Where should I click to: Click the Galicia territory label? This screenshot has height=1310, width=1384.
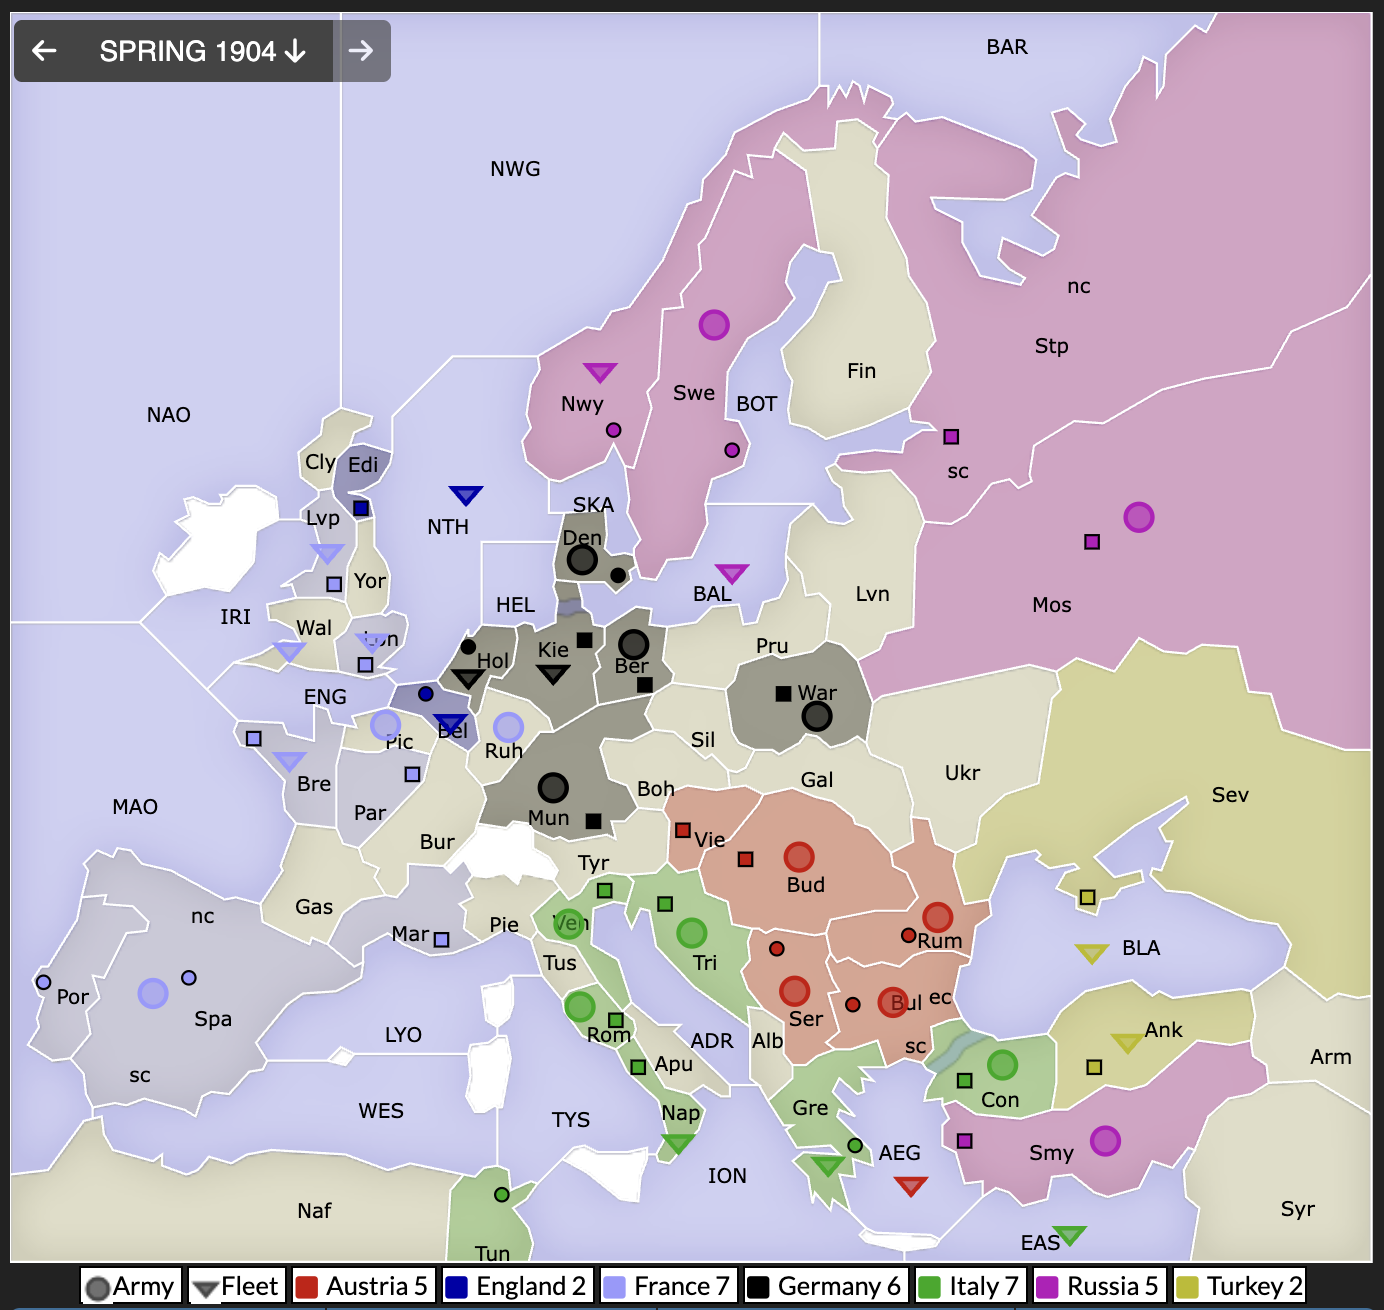point(817,780)
